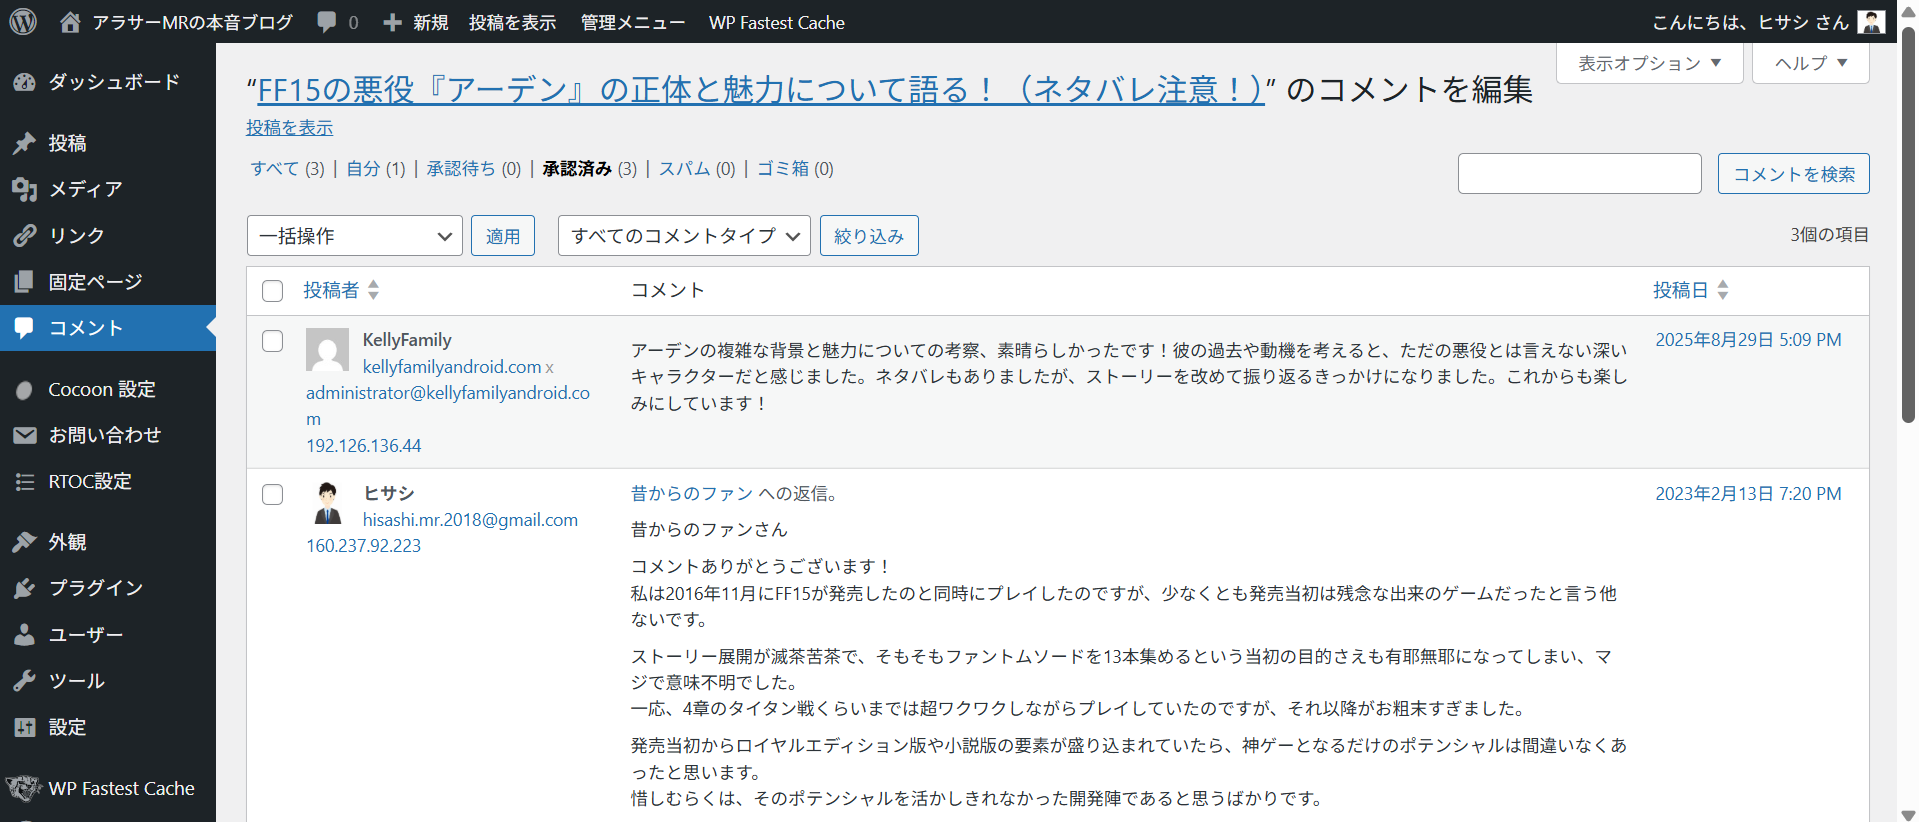Click the WP Fastest Cache cheetah icon
The image size is (1919, 822).
pyautogui.click(x=24, y=788)
